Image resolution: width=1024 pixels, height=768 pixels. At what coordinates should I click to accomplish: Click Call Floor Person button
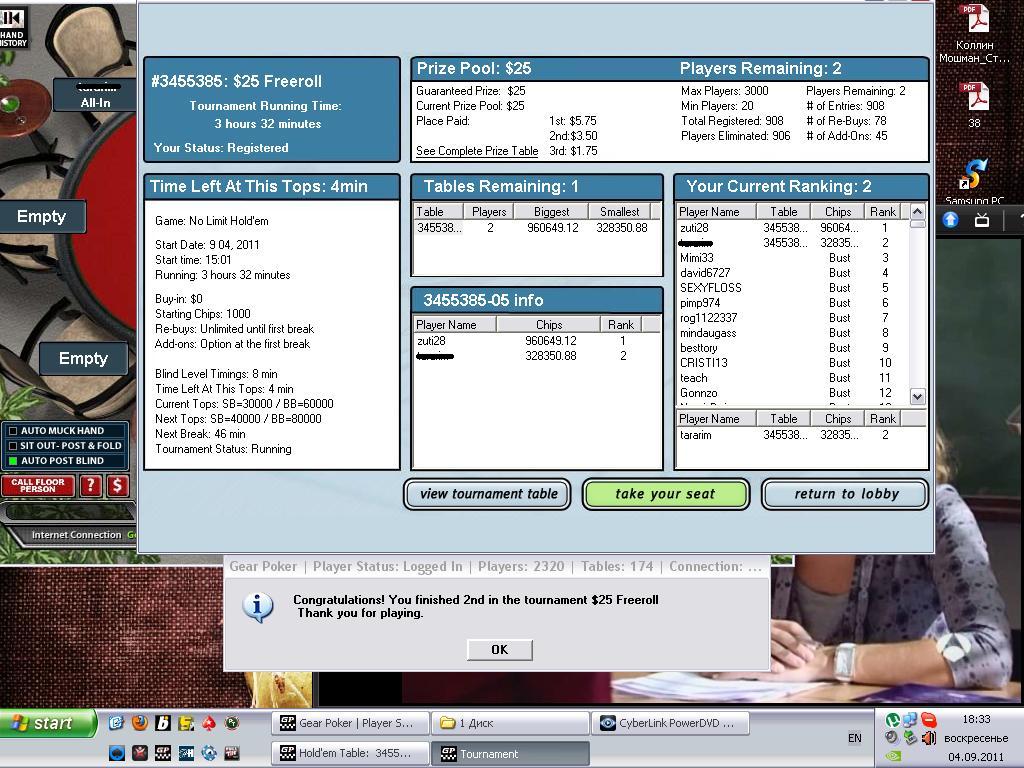(38, 485)
